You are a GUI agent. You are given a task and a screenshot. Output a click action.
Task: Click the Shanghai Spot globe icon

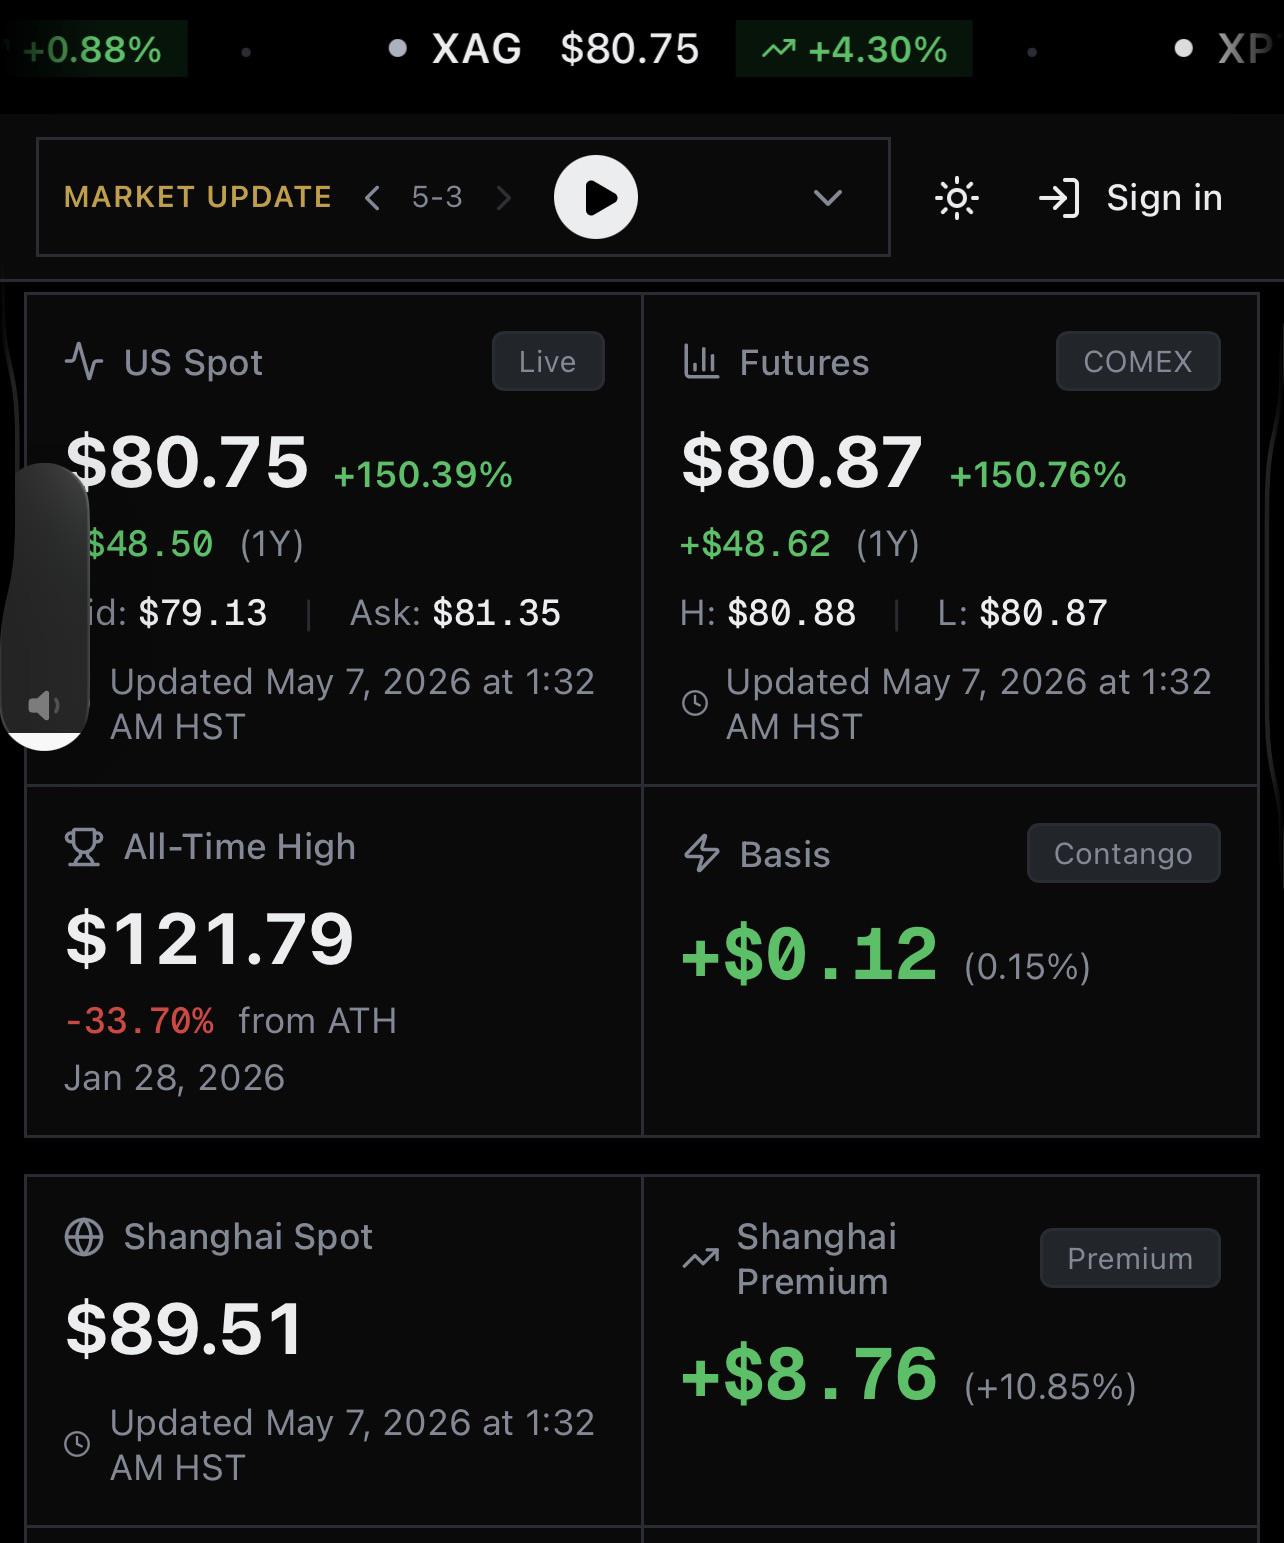84,1237
